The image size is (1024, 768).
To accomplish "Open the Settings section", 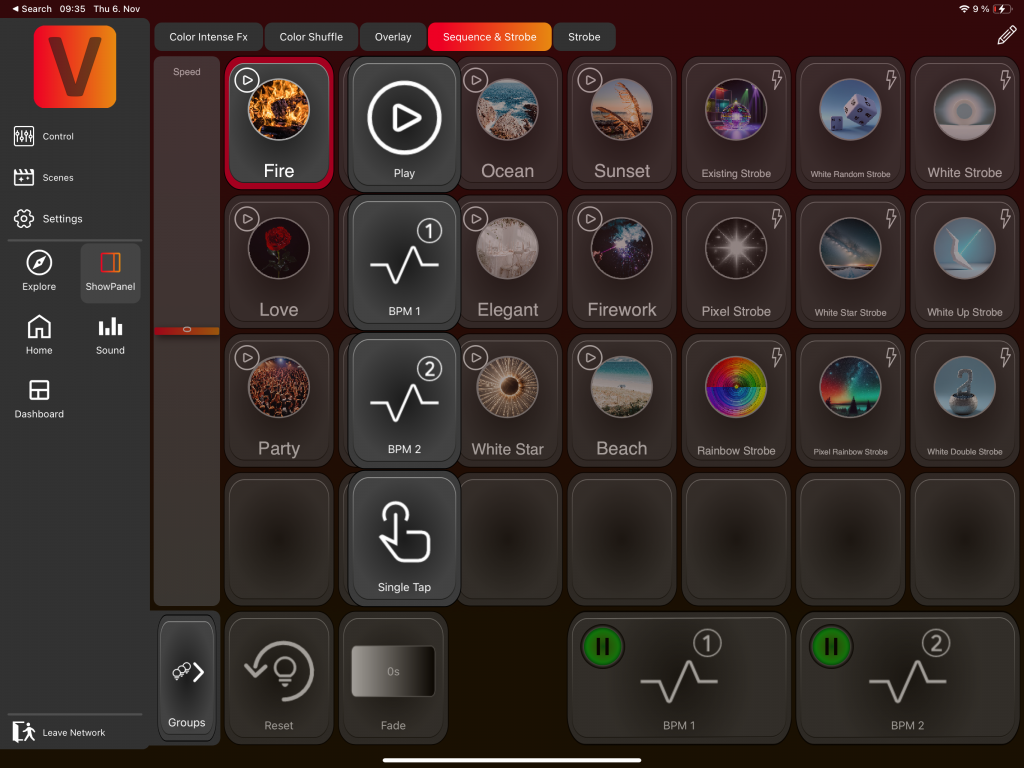I will pyautogui.click(x=50, y=218).
